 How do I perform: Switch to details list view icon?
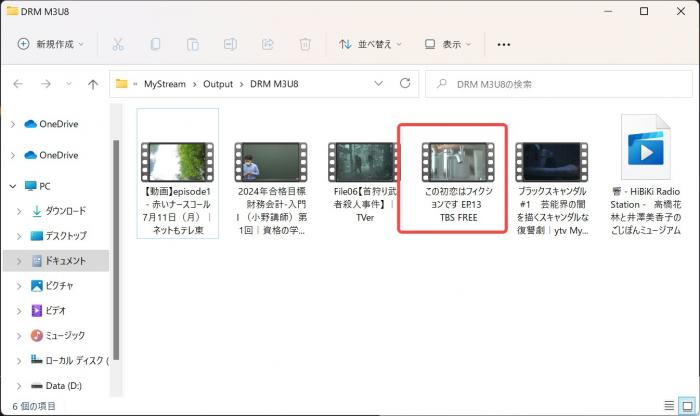pyautogui.click(x=669, y=406)
